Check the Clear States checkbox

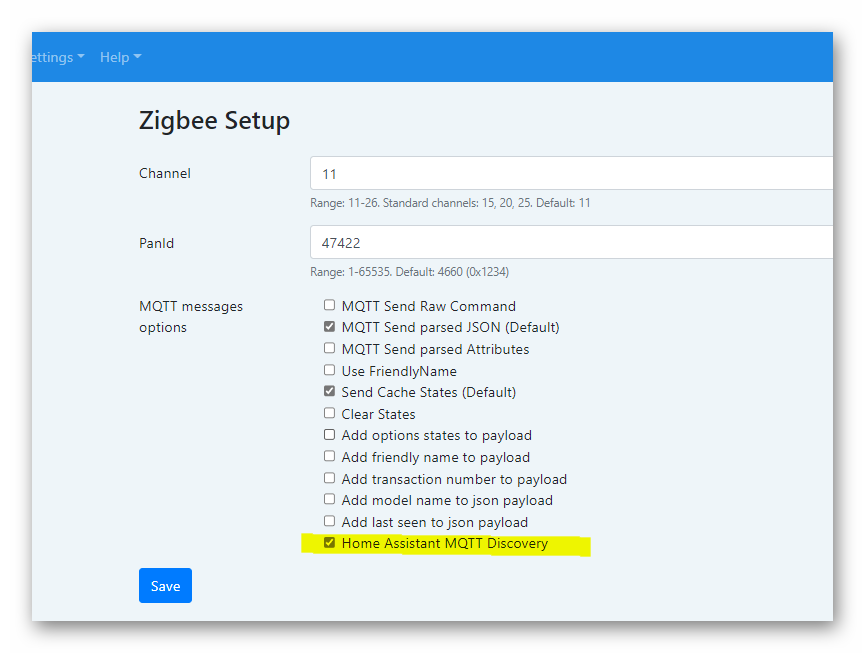(329, 414)
